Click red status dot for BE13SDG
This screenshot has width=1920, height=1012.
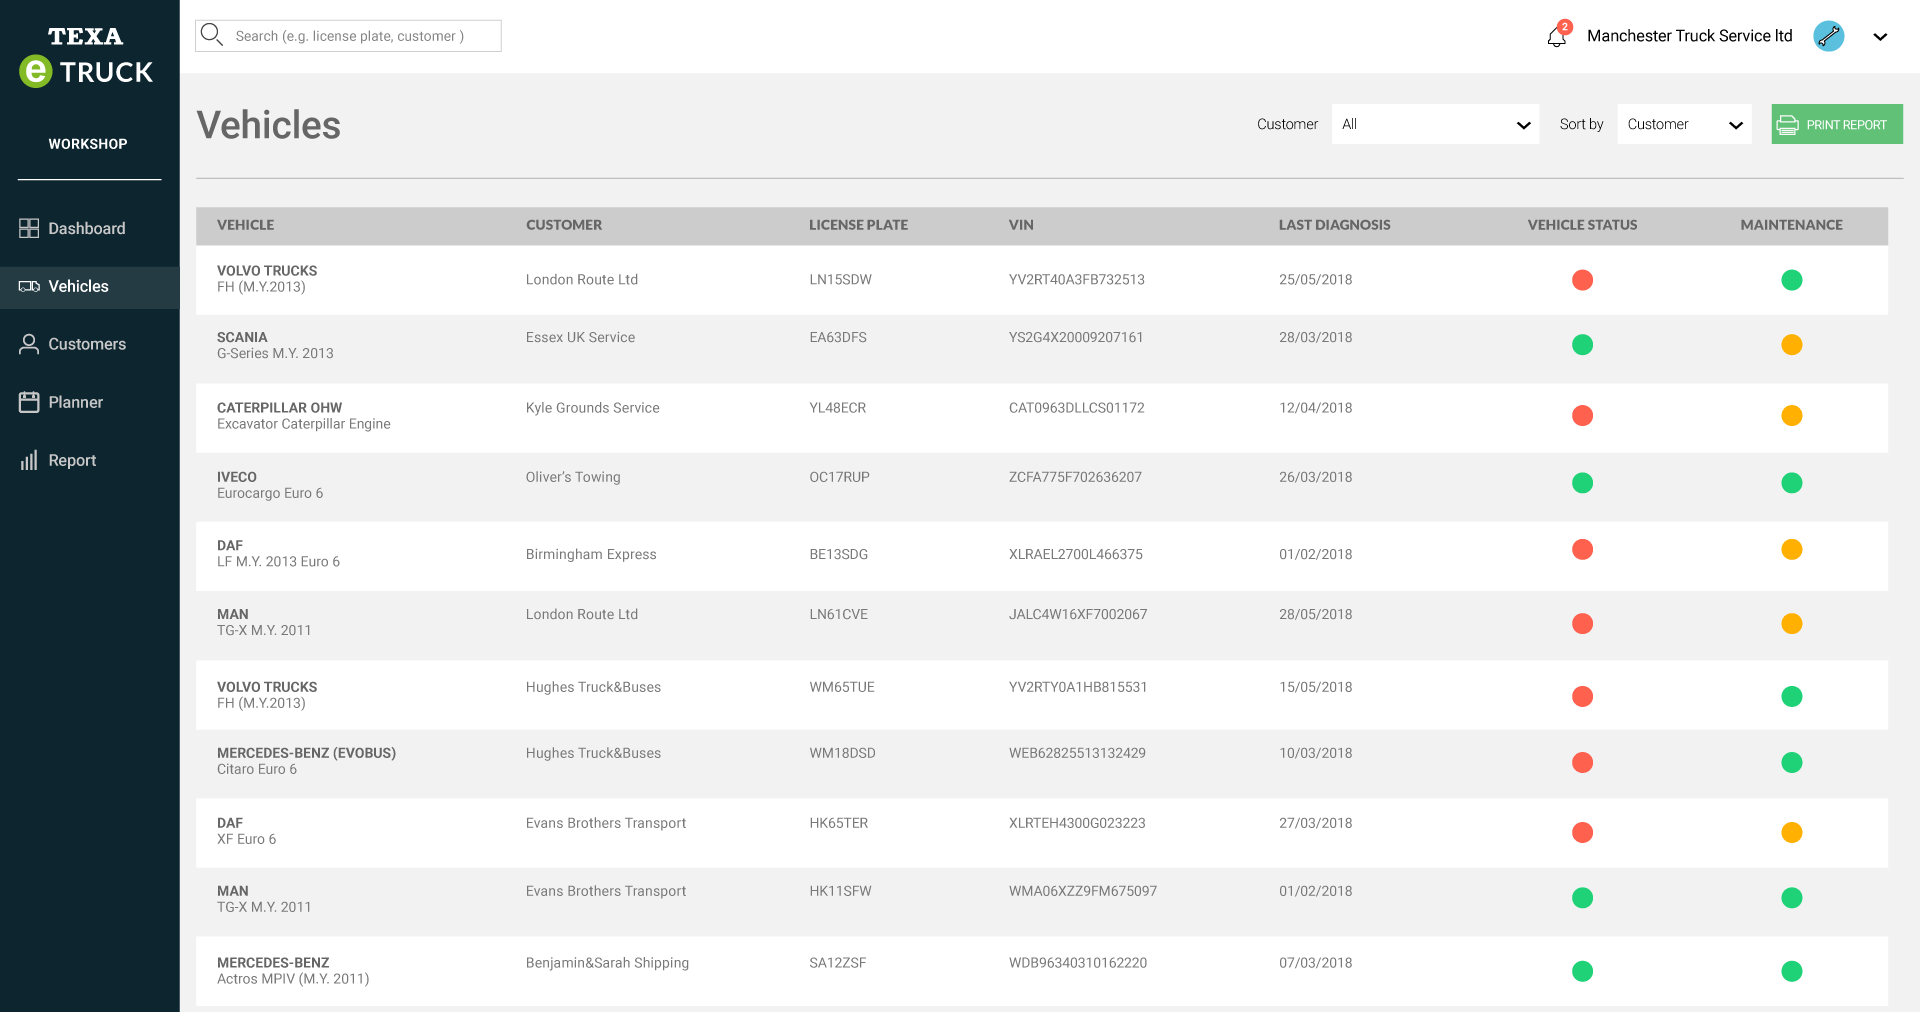(x=1582, y=549)
